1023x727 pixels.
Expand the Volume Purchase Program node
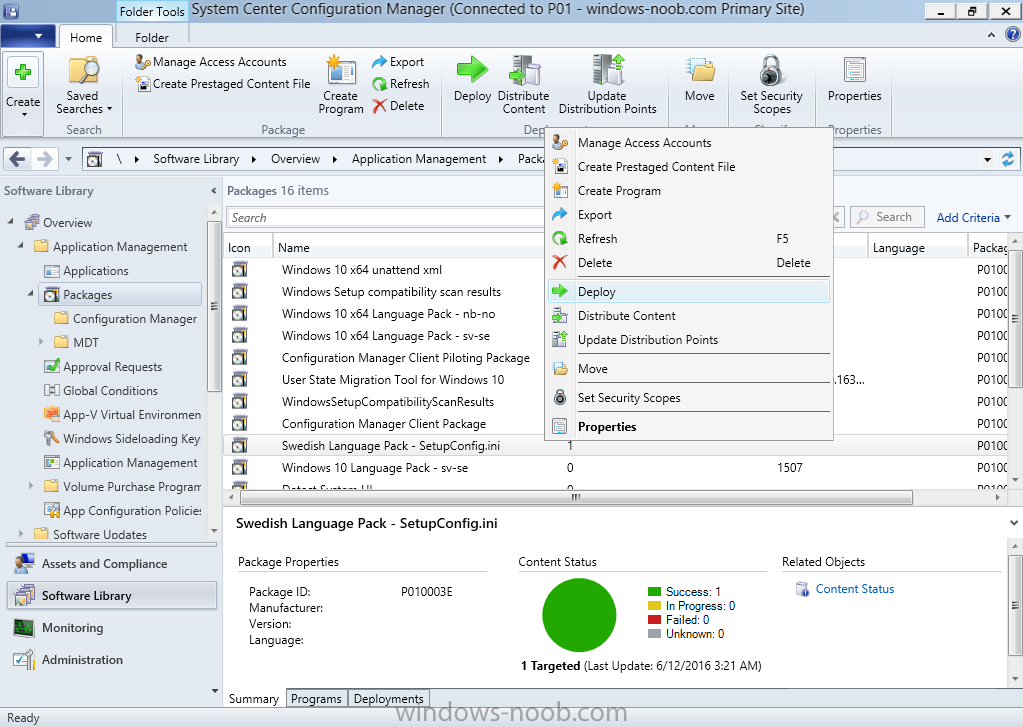[x=31, y=486]
